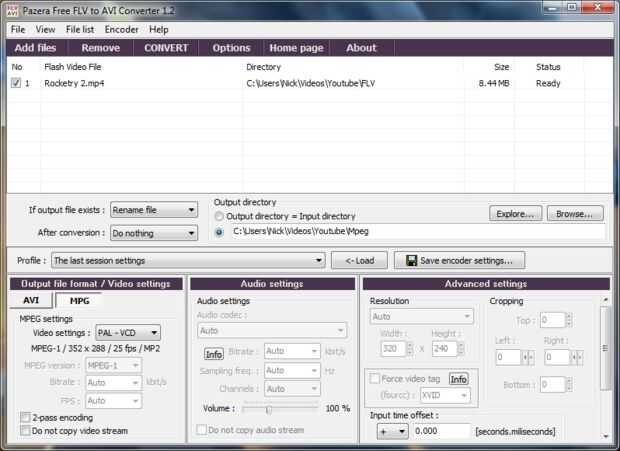The image size is (620, 451).
Task: Click the Advanced settings scrollbar down arrow
Action: pos(605,436)
